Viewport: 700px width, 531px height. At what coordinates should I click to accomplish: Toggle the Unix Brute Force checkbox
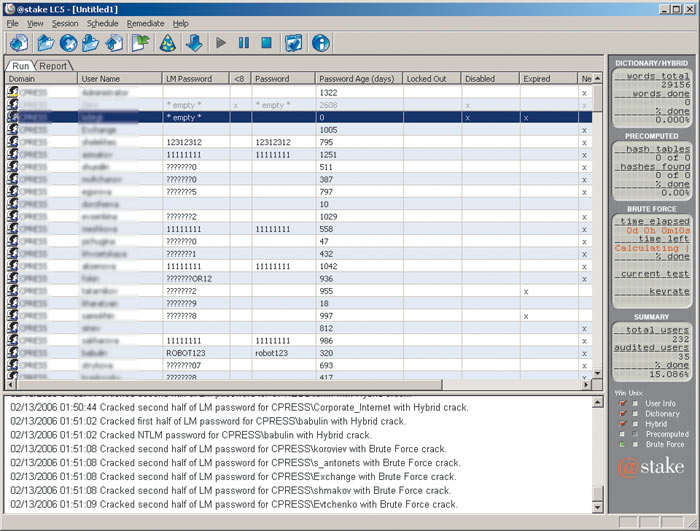click(x=635, y=444)
